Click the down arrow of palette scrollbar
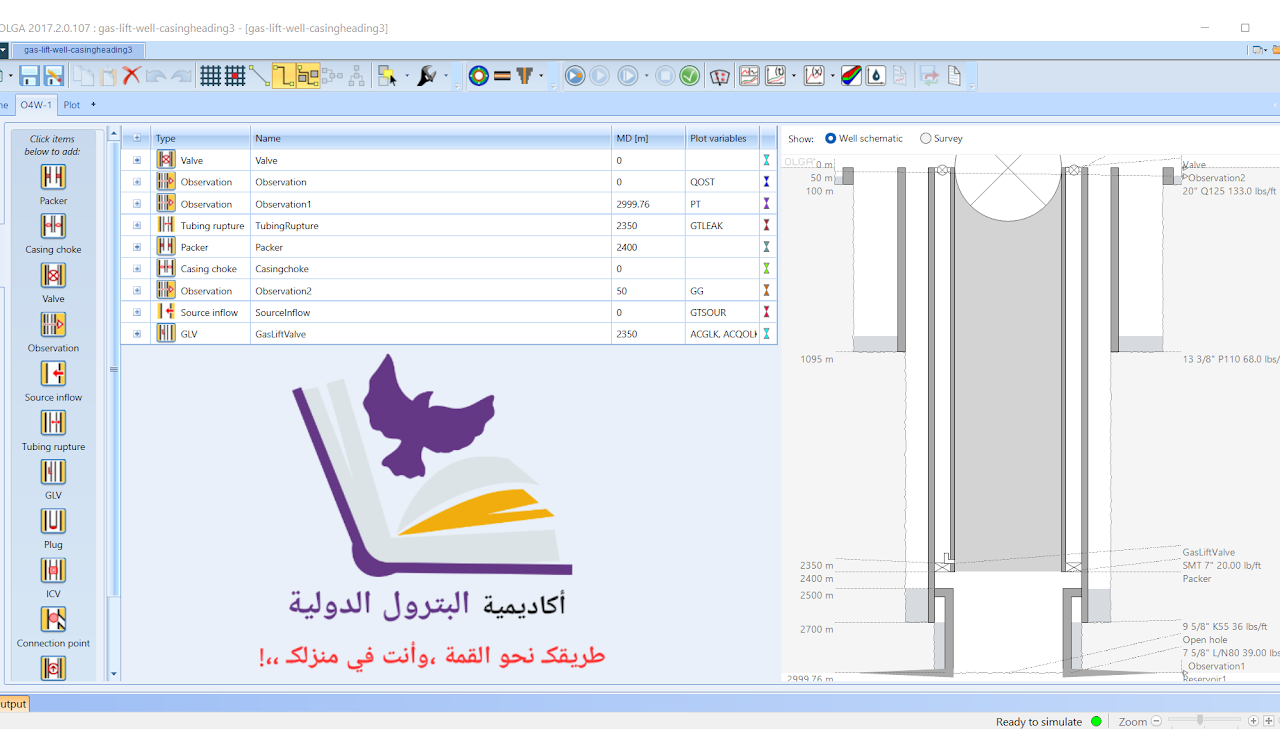Image resolution: width=1280 pixels, height=750 pixels. click(x=114, y=674)
